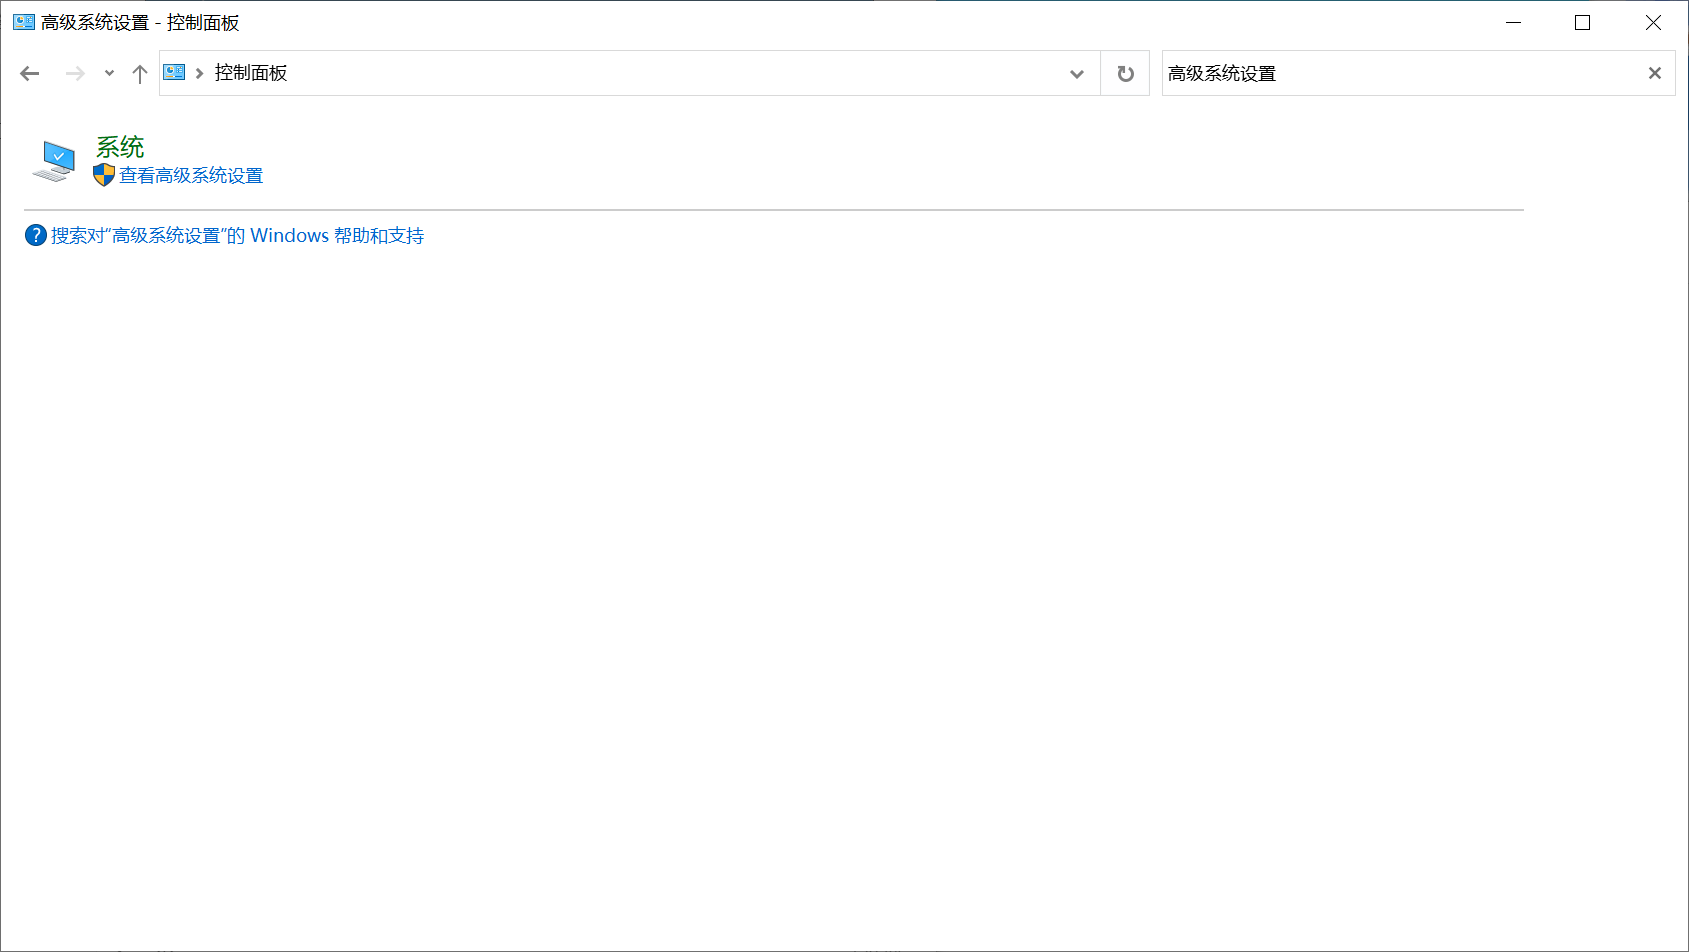
Task: Maximize the Control Panel window
Action: (1582, 22)
